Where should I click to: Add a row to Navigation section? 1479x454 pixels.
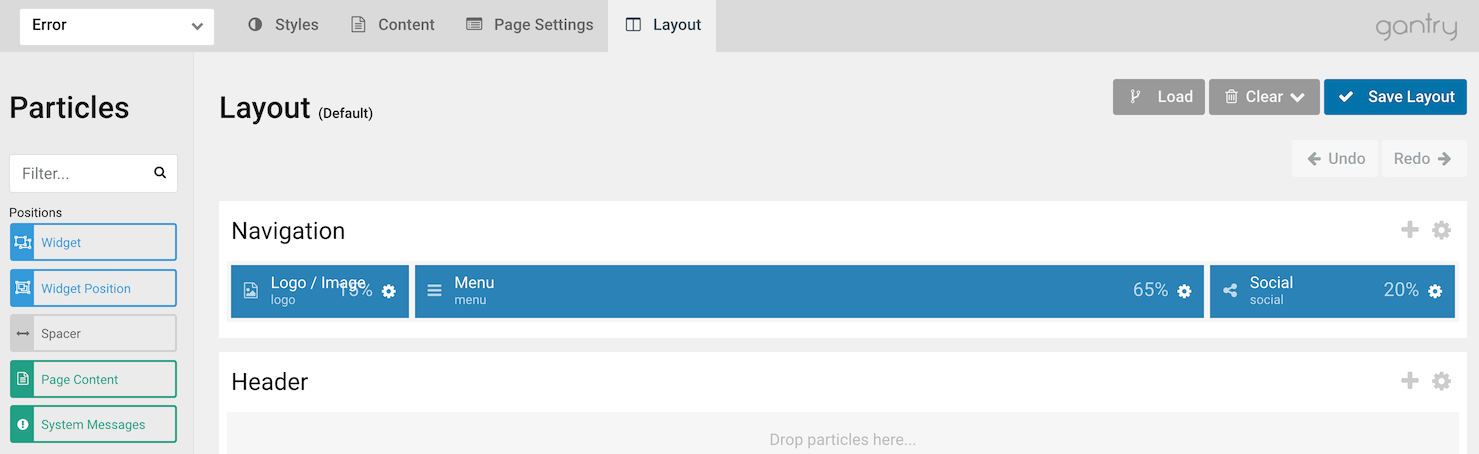(1410, 230)
